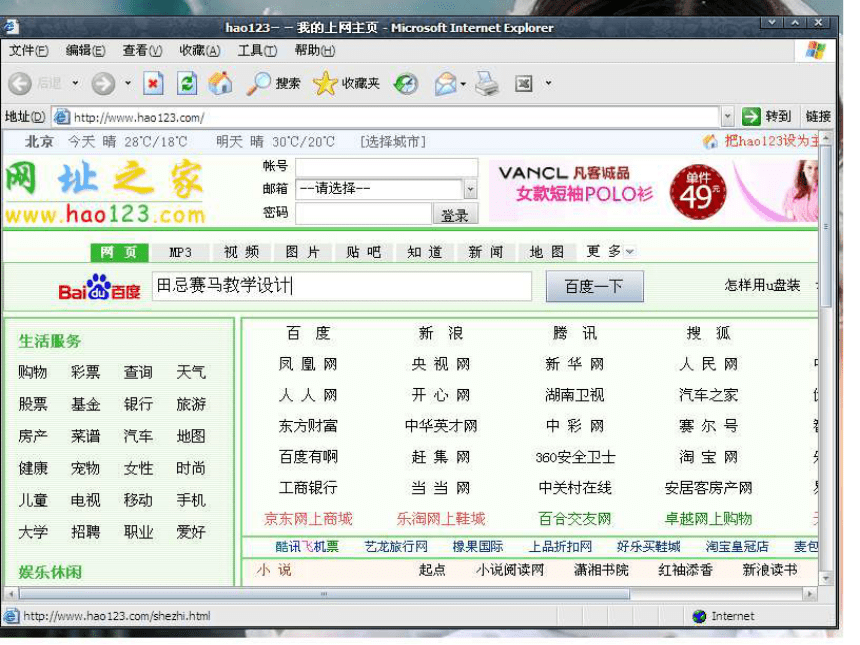Screen dimensions: 860x645
Task: Click the address bar URL field
Action: (384, 116)
